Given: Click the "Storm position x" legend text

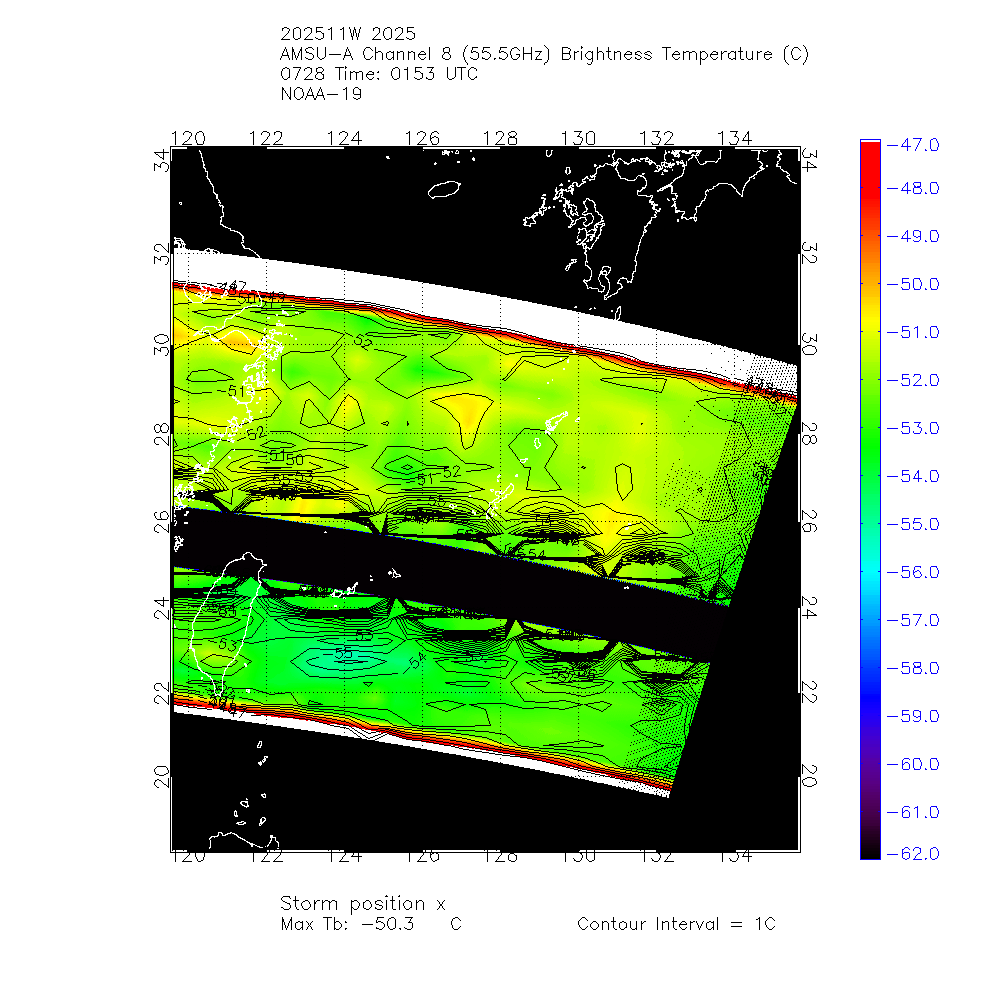Looking at the screenshot, I should [x=362, y=904].
